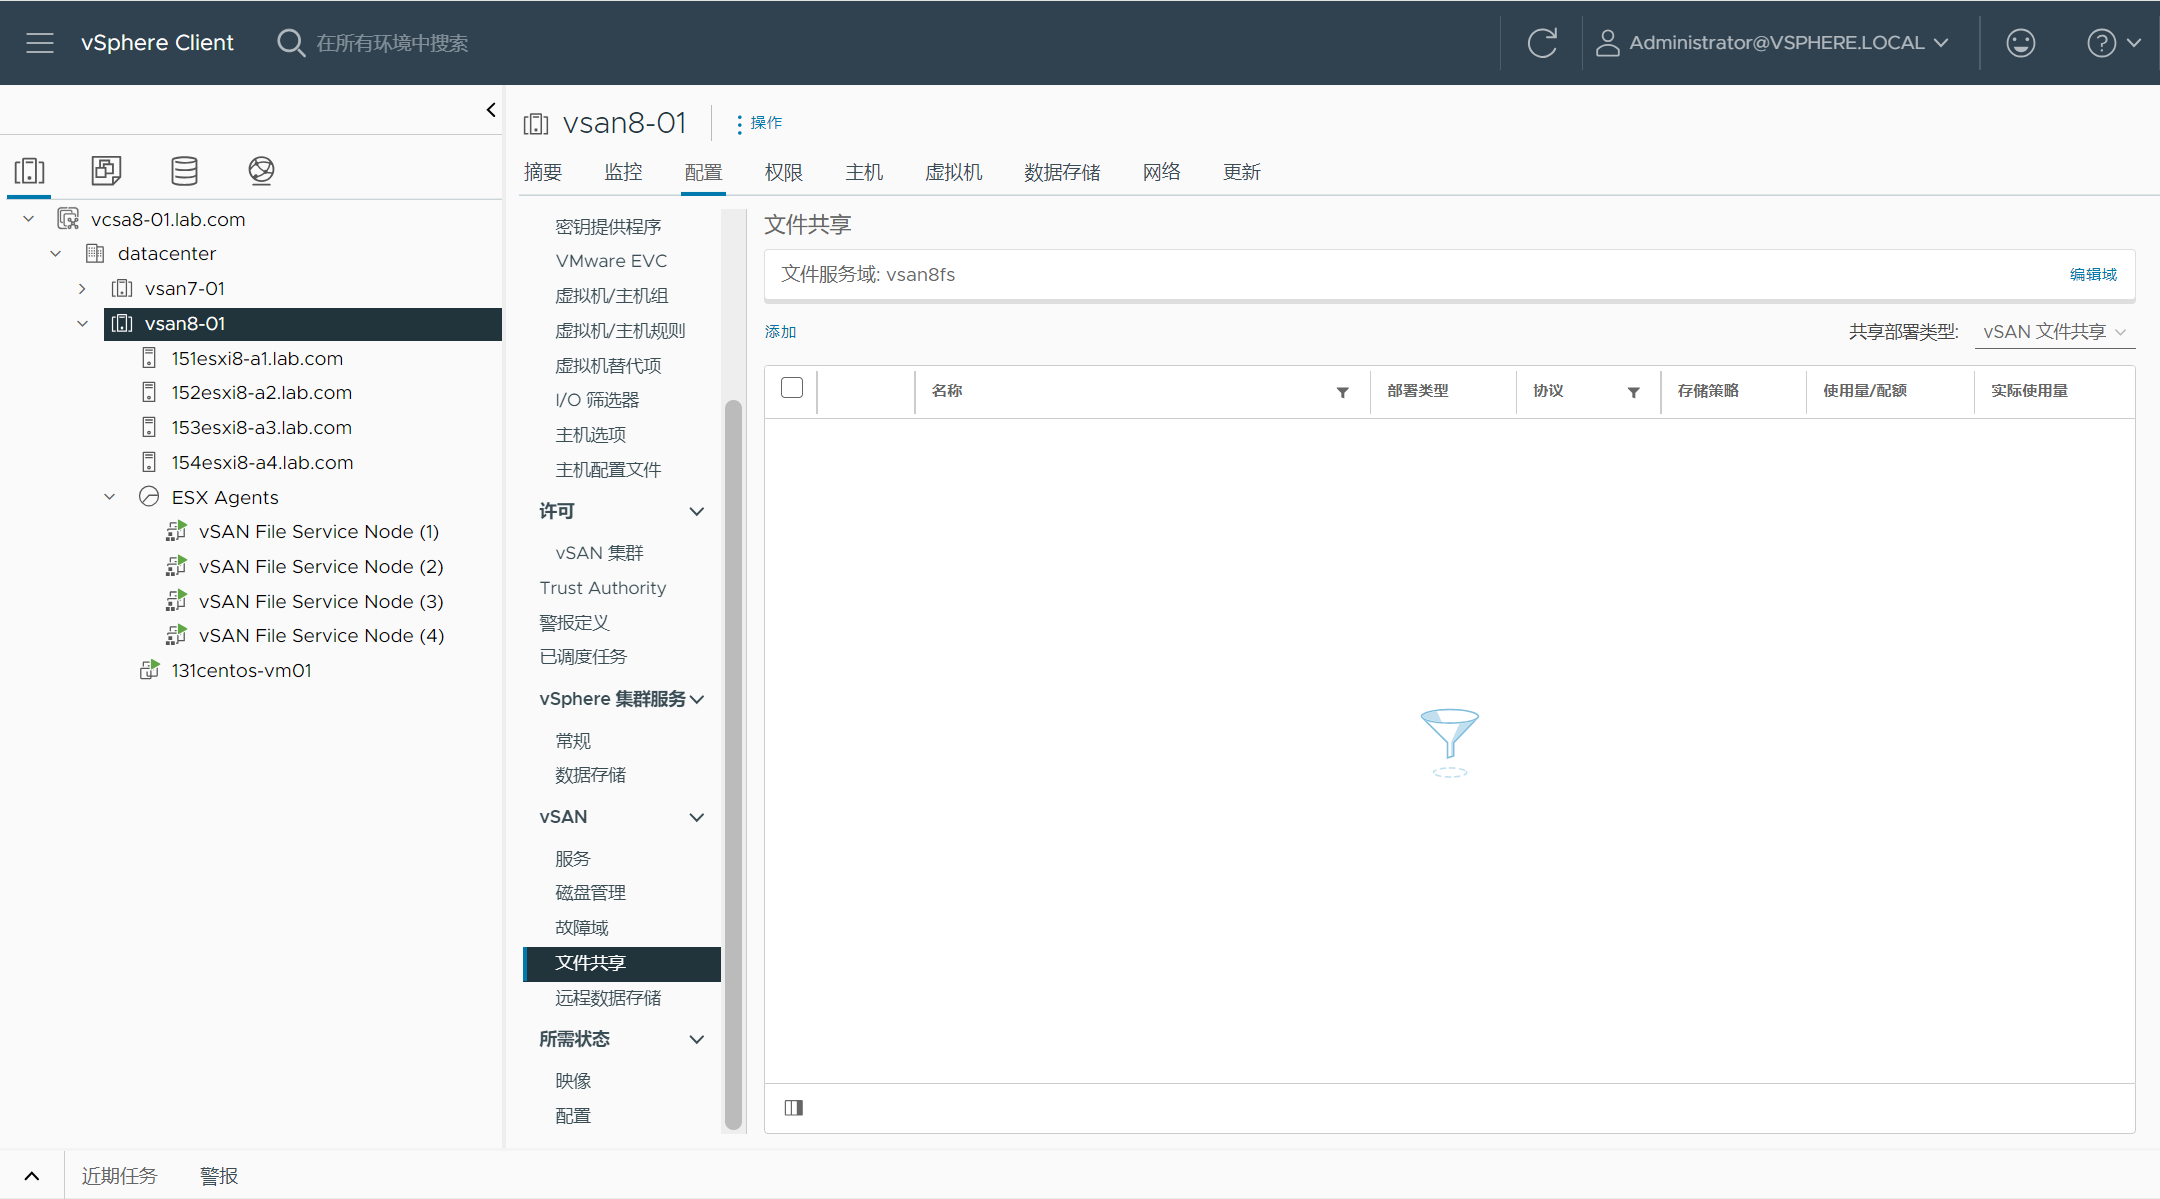Toggle the select-all shares checkbox

point(792,388)
